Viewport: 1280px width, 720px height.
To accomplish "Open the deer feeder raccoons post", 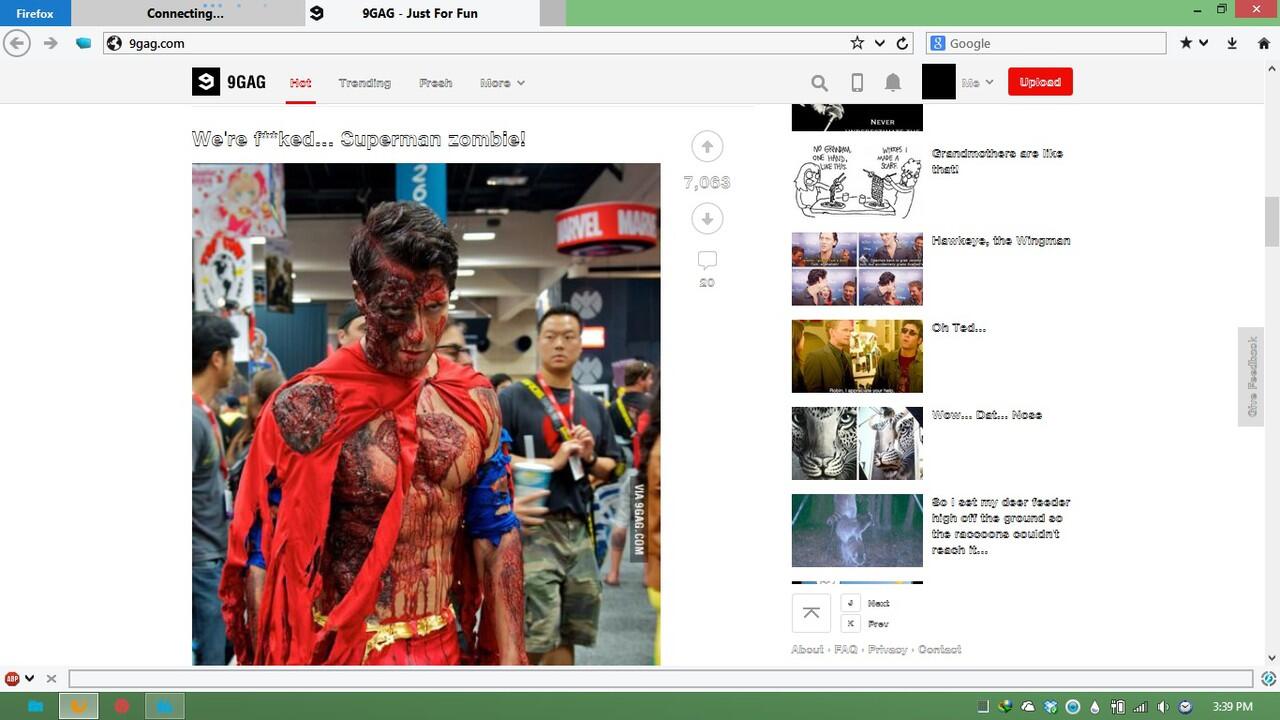I will tap(1001, 526).
